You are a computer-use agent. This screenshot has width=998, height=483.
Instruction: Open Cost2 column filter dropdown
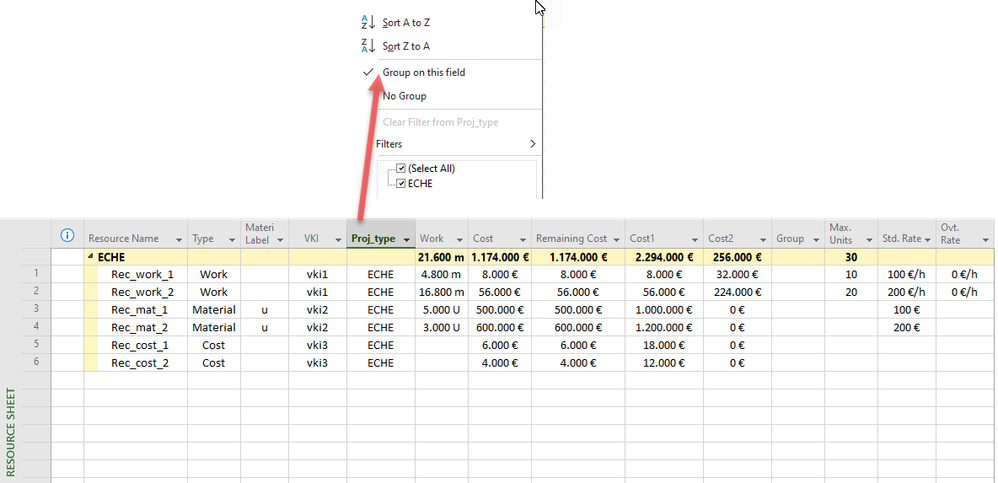[763, 239]
